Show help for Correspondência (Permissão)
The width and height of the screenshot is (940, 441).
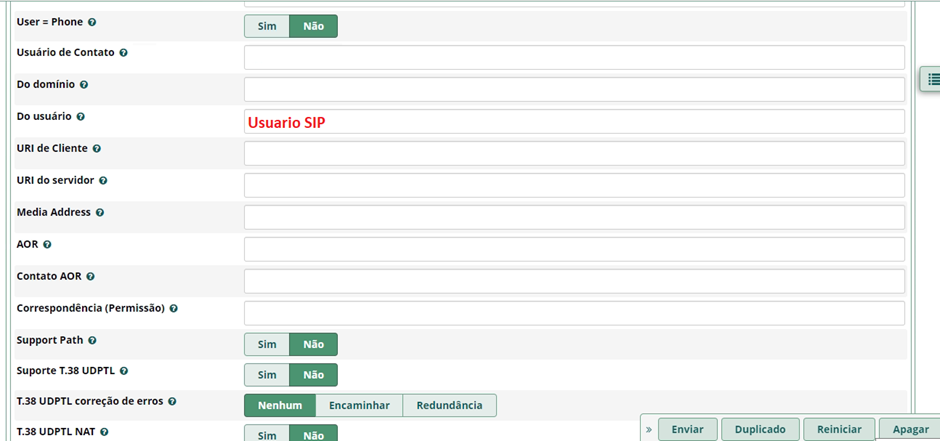[173, 308]
